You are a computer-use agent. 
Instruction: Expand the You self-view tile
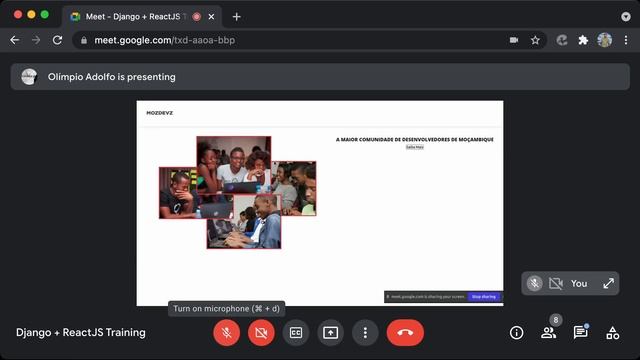(x=609, y=283)
